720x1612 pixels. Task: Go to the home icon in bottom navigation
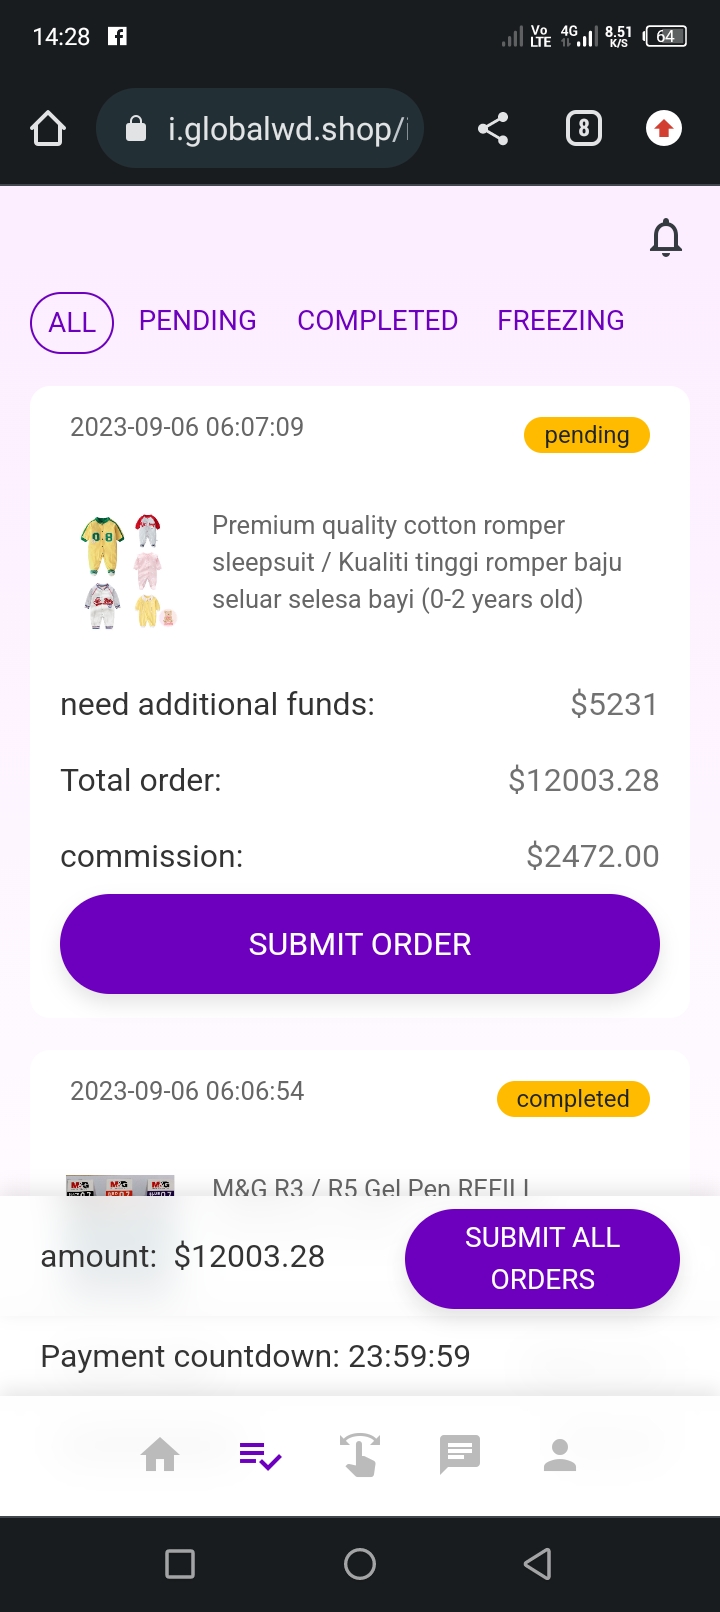coord(160,1455)
